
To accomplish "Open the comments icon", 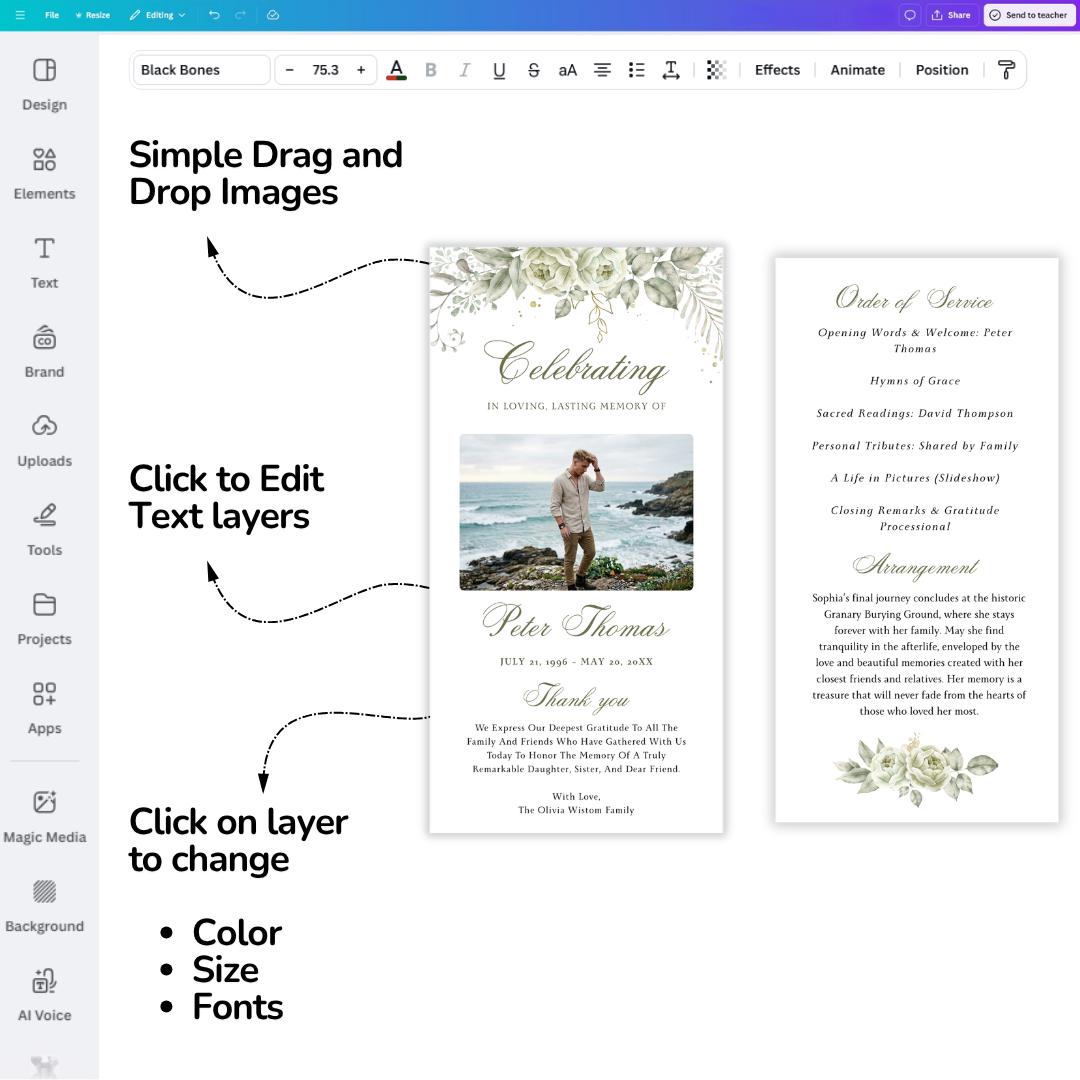I will pos(910,15).
